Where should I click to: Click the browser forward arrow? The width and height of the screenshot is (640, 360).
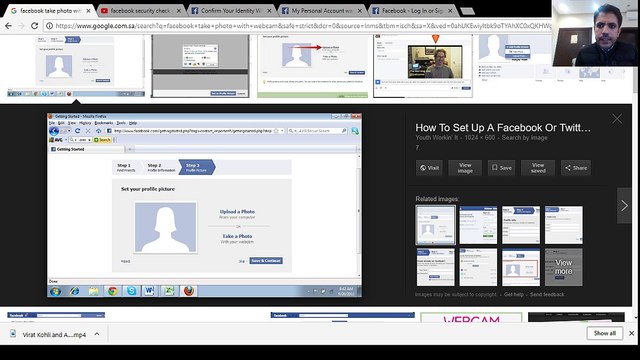click(x=21, y=26)
